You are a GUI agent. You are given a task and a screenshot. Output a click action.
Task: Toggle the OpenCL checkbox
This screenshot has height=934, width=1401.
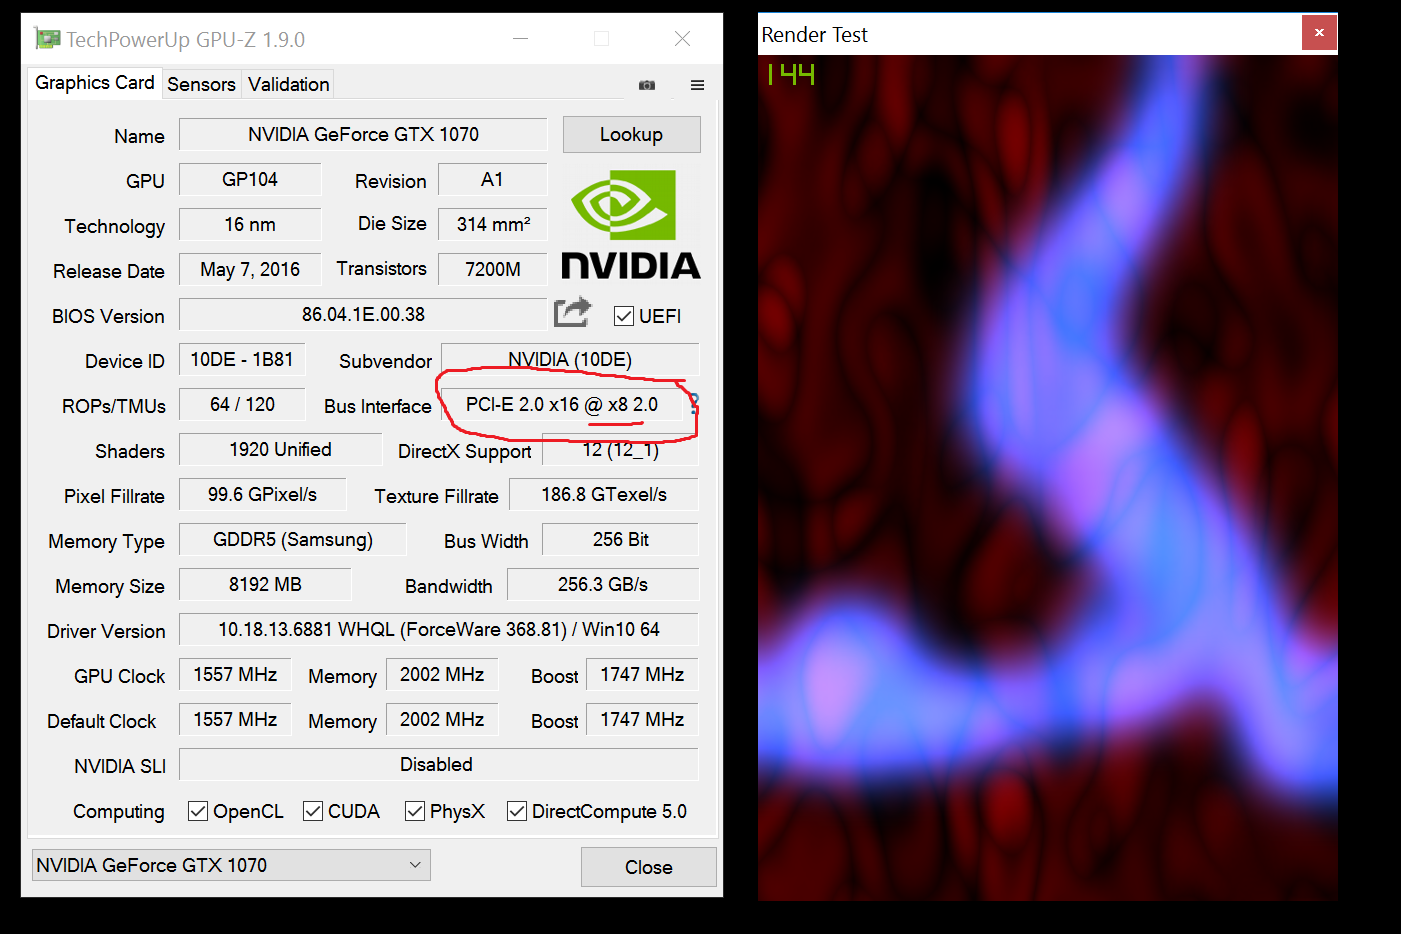pyautogui.click(x=198, y=811)
